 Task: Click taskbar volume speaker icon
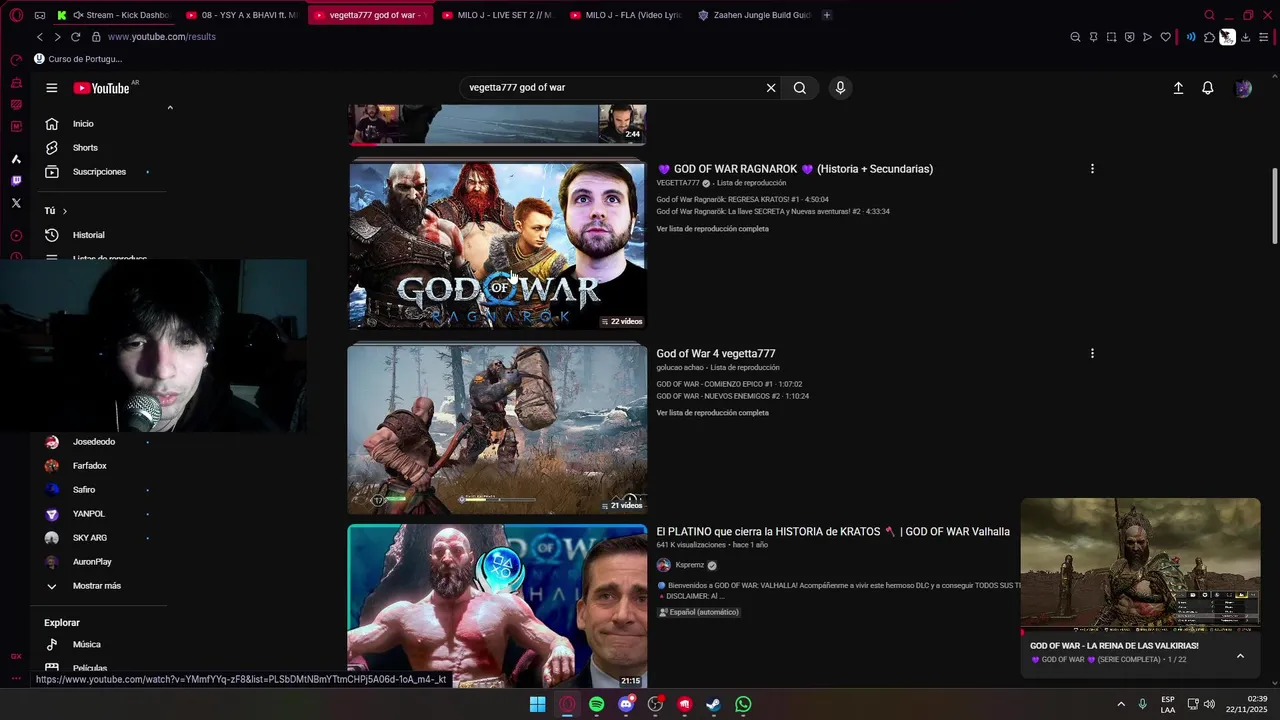pos(1209,704)
